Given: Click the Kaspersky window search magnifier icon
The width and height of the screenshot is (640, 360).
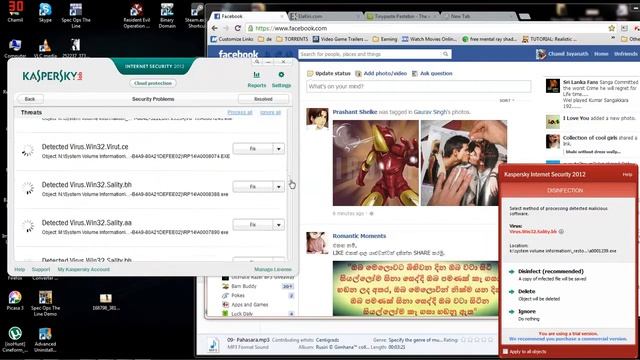Looking at the screenshot, I should pyautogui.click(x=257, y=62).
